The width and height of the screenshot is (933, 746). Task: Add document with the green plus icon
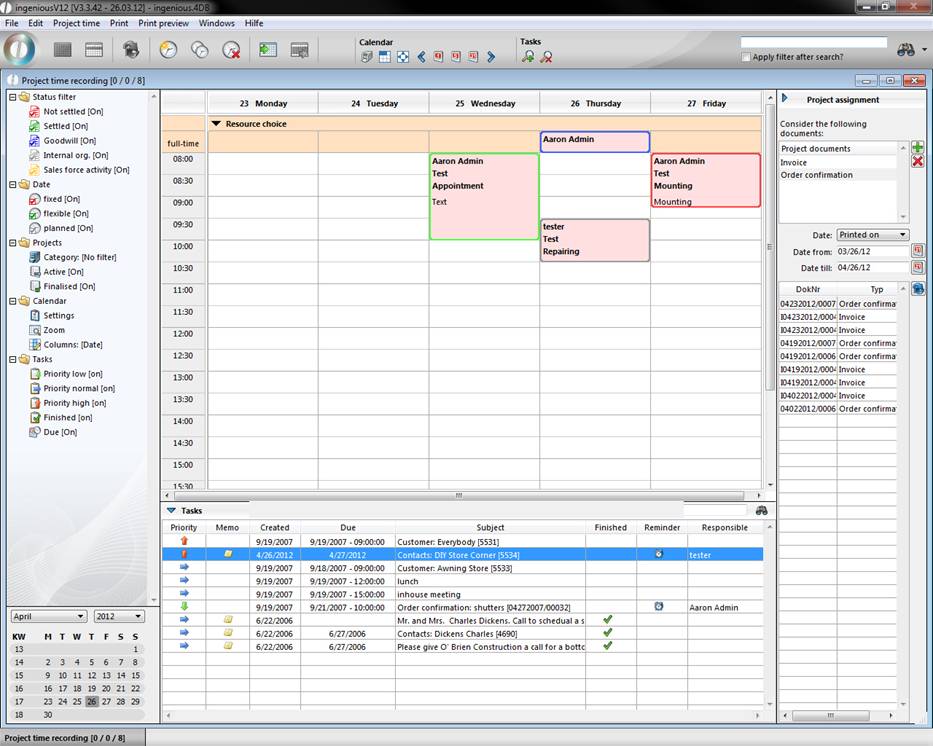917,147
